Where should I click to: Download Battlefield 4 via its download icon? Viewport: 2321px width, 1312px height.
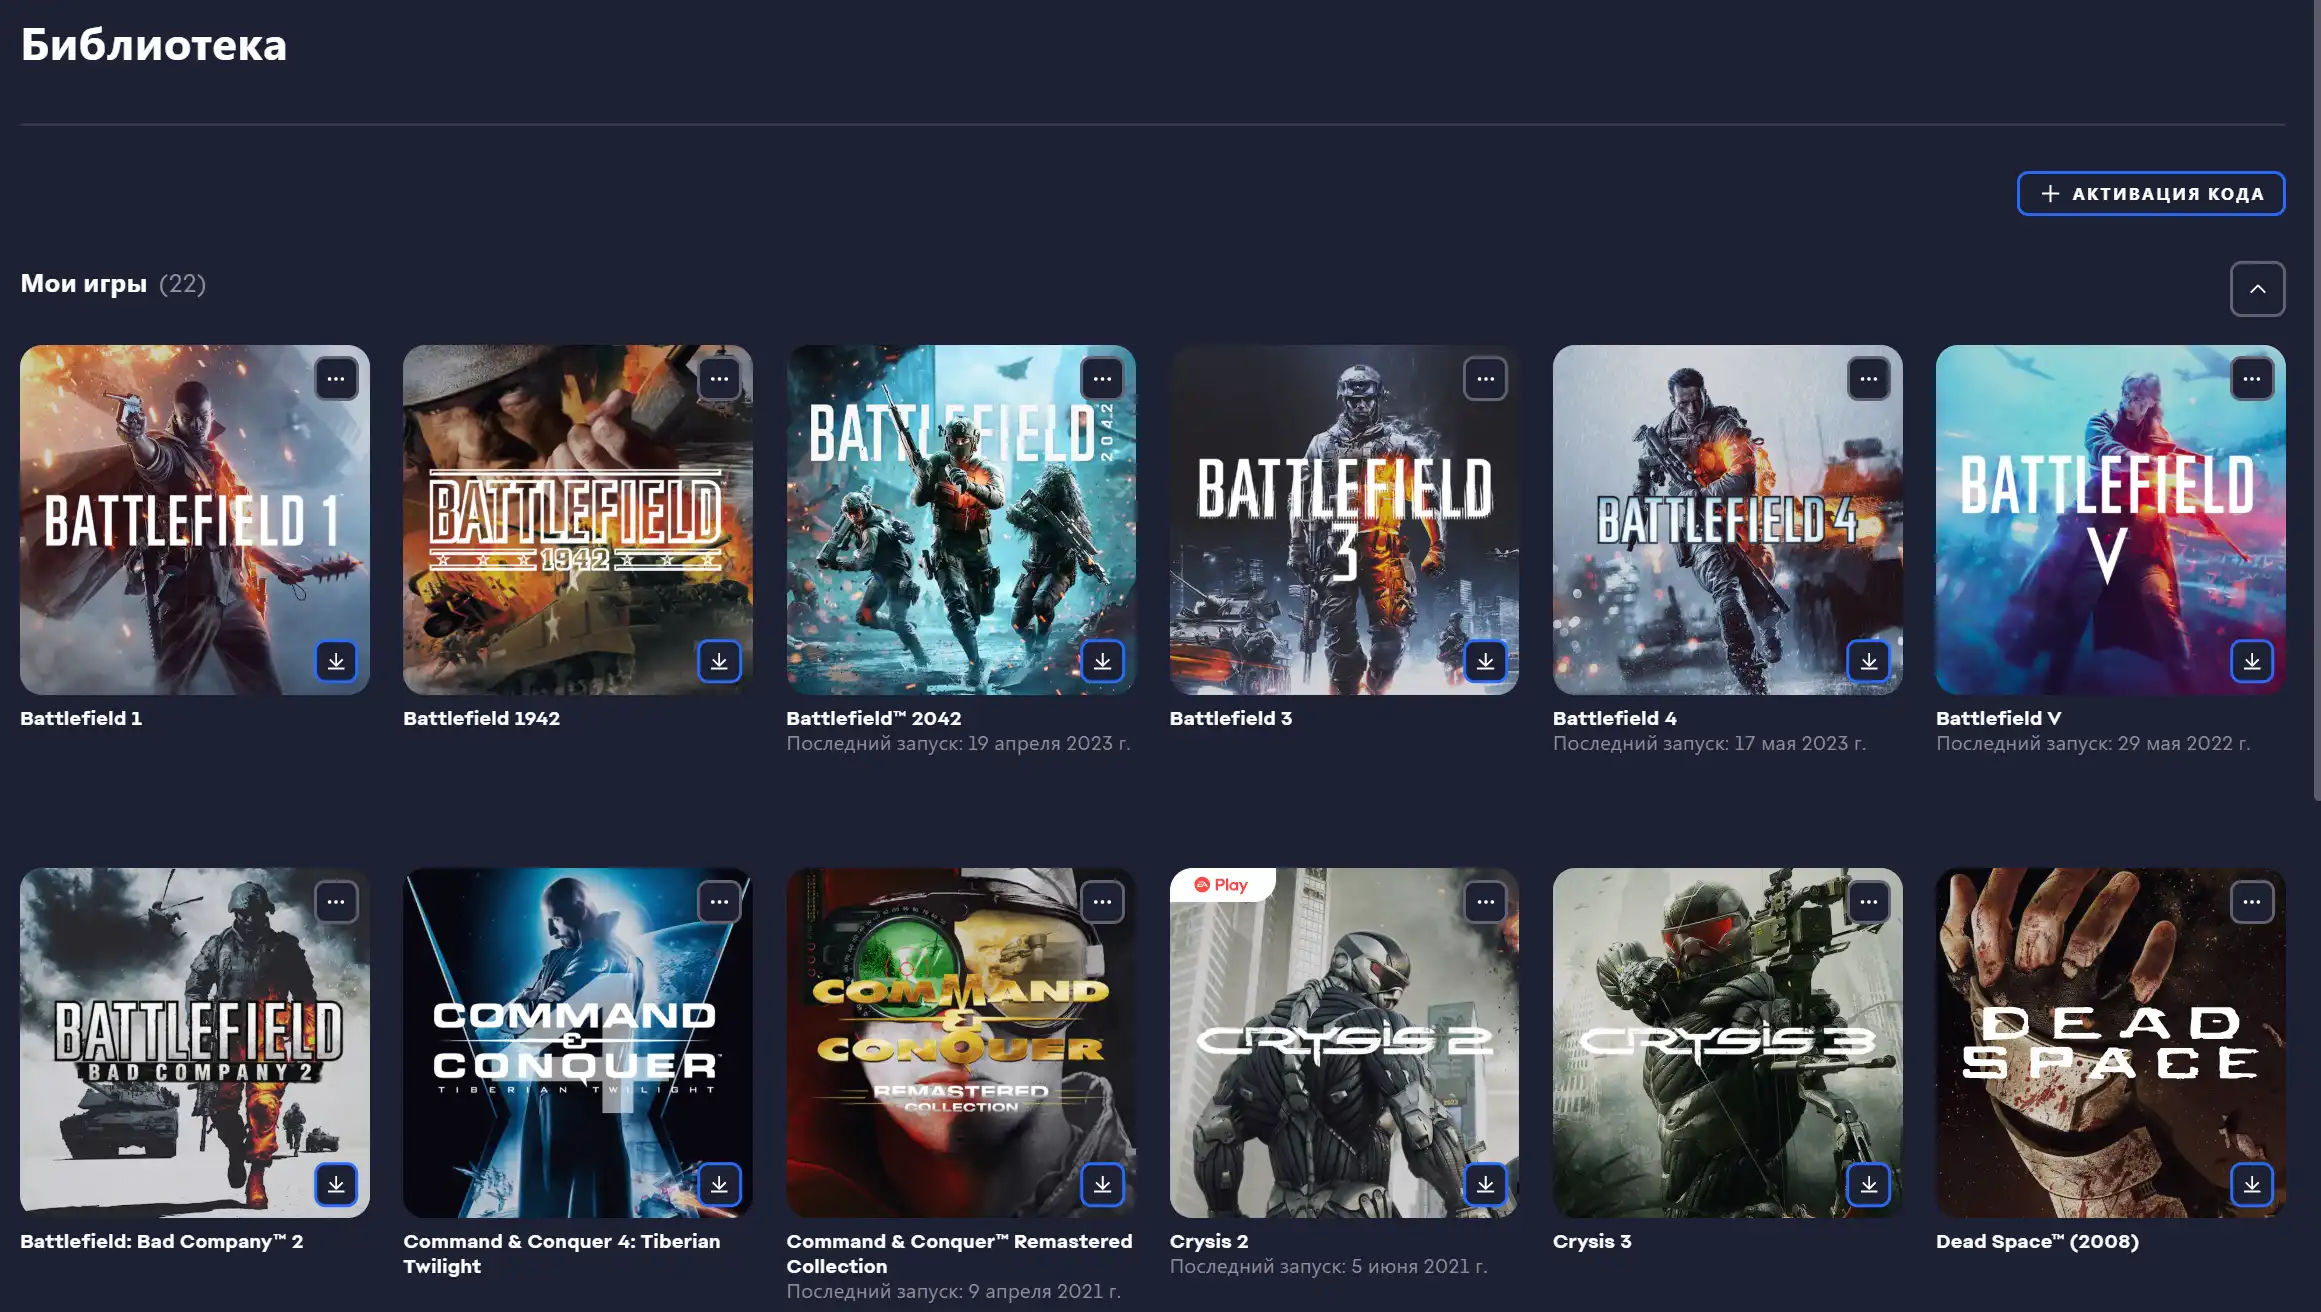click(x=1868, y=661)
